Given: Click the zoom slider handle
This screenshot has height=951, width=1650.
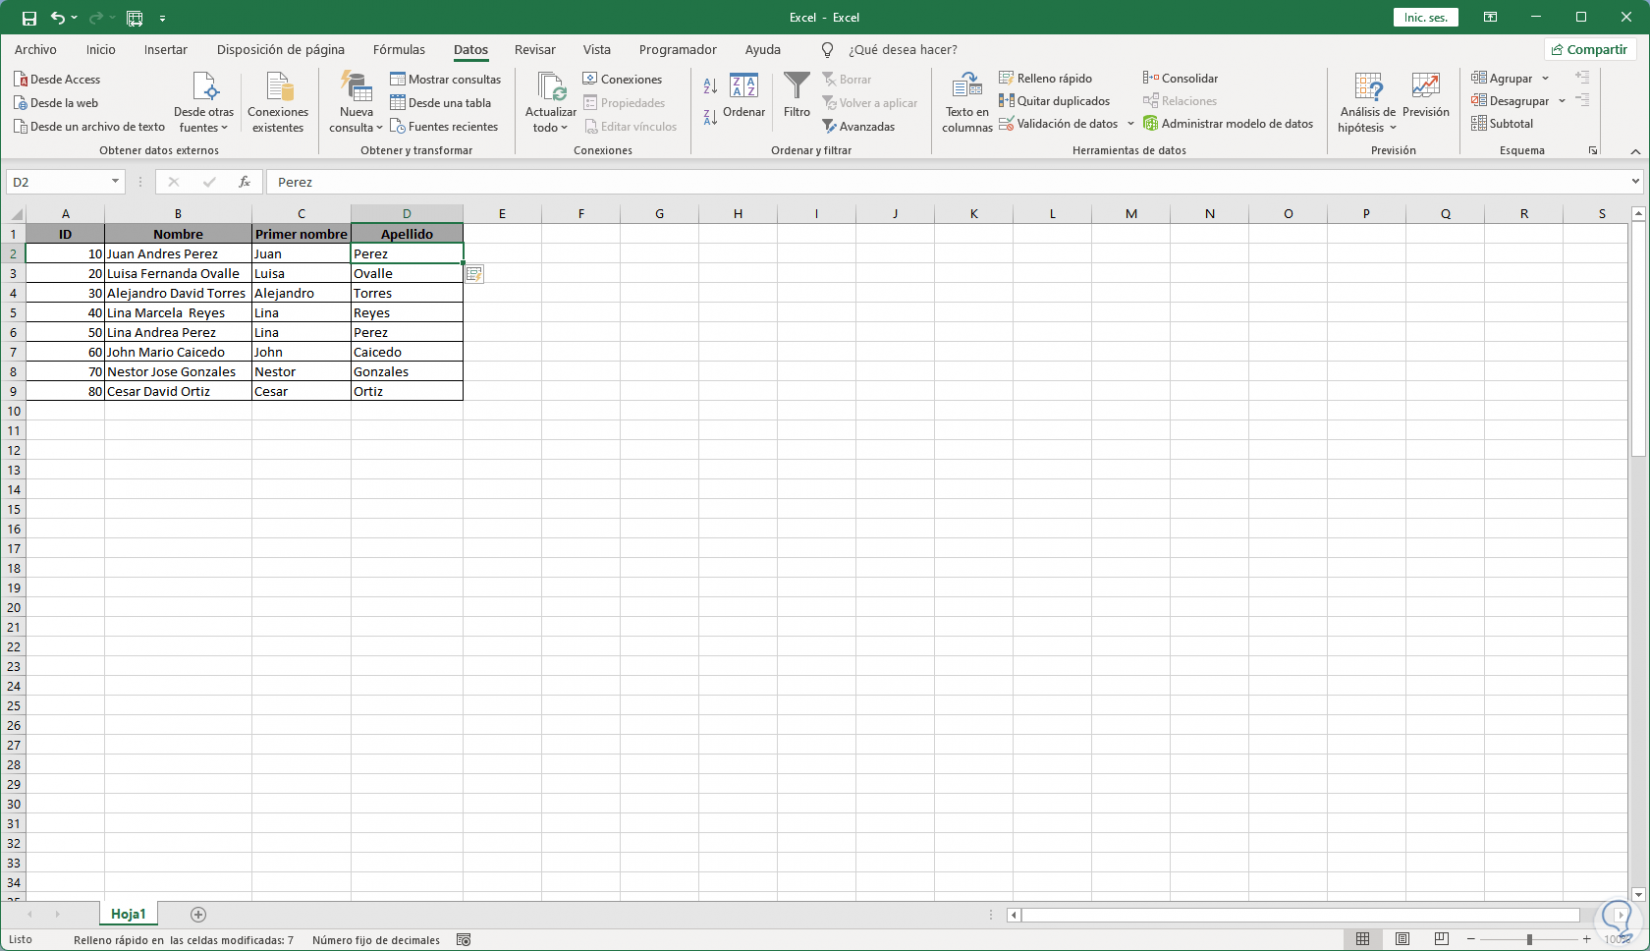Looking at the screenshot, I should (1529, 940).
